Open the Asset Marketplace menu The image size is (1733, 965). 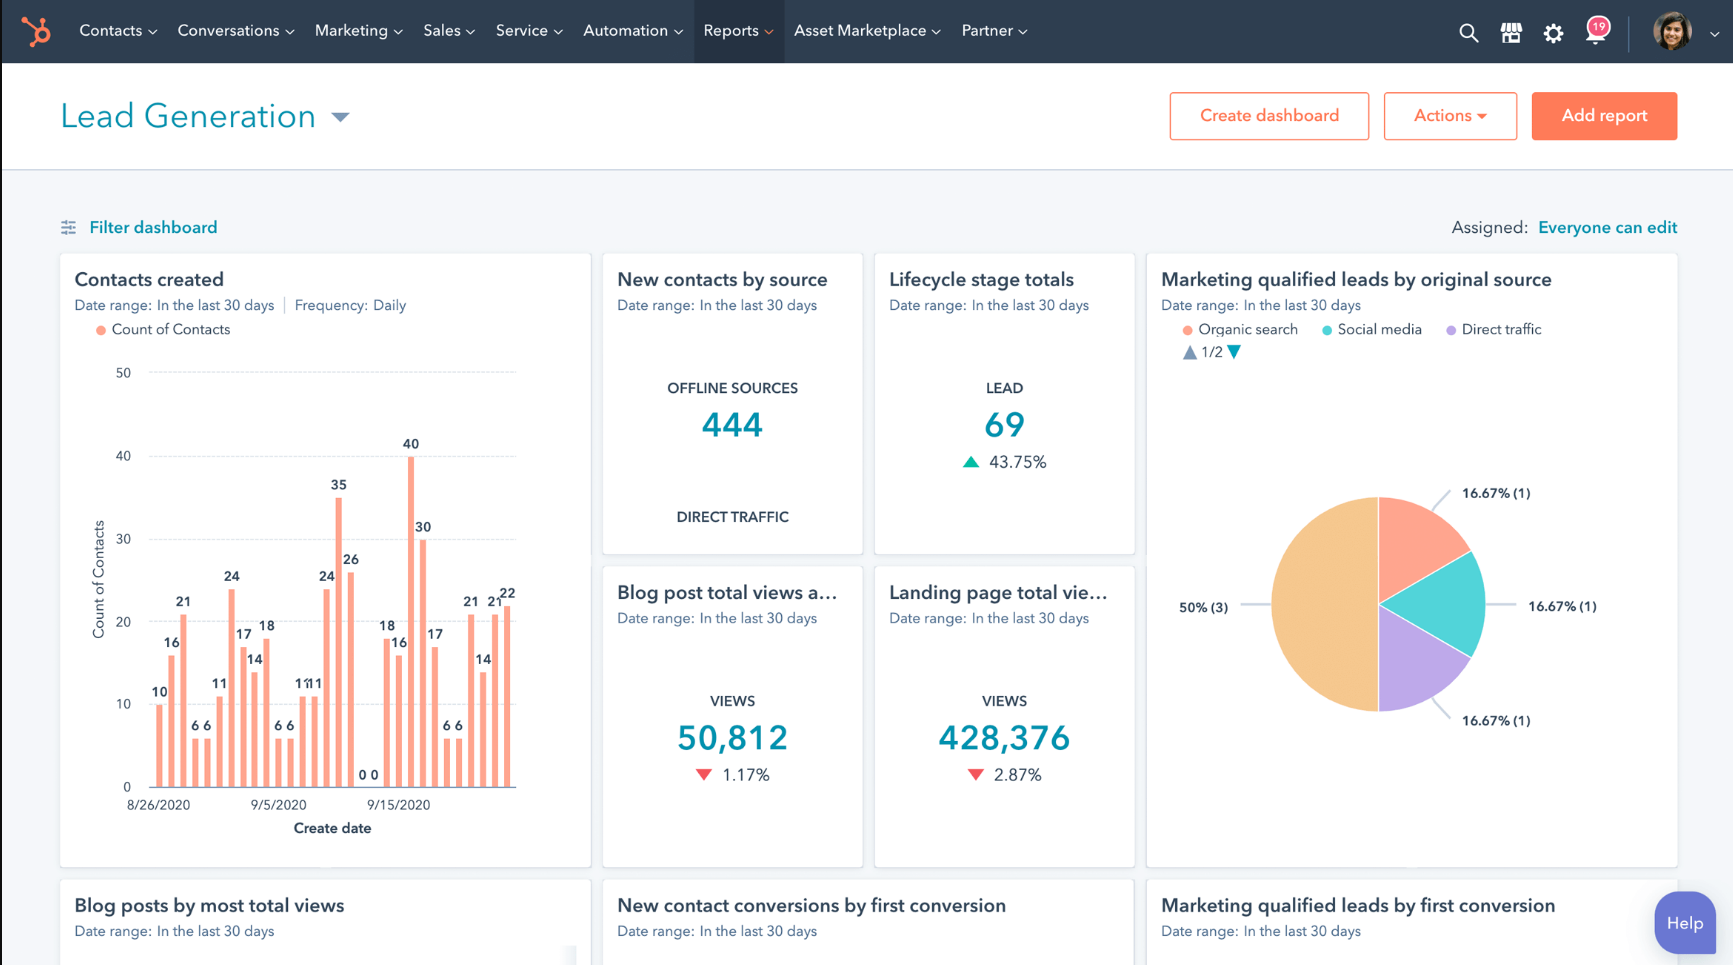coord(867,31)
